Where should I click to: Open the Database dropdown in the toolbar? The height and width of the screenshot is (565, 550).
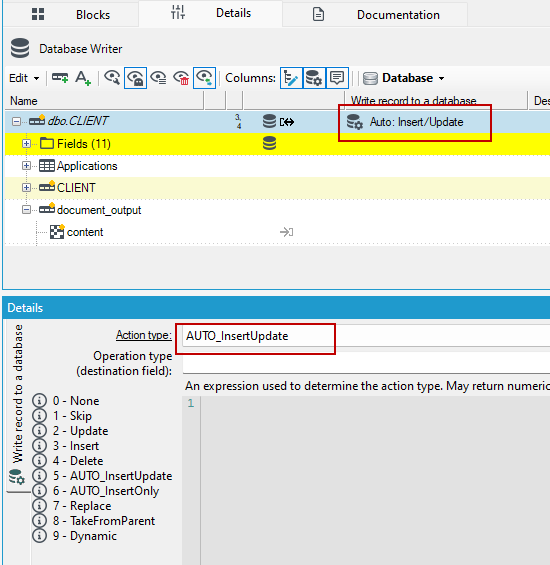pyautogui.click(x=404, y=78)
